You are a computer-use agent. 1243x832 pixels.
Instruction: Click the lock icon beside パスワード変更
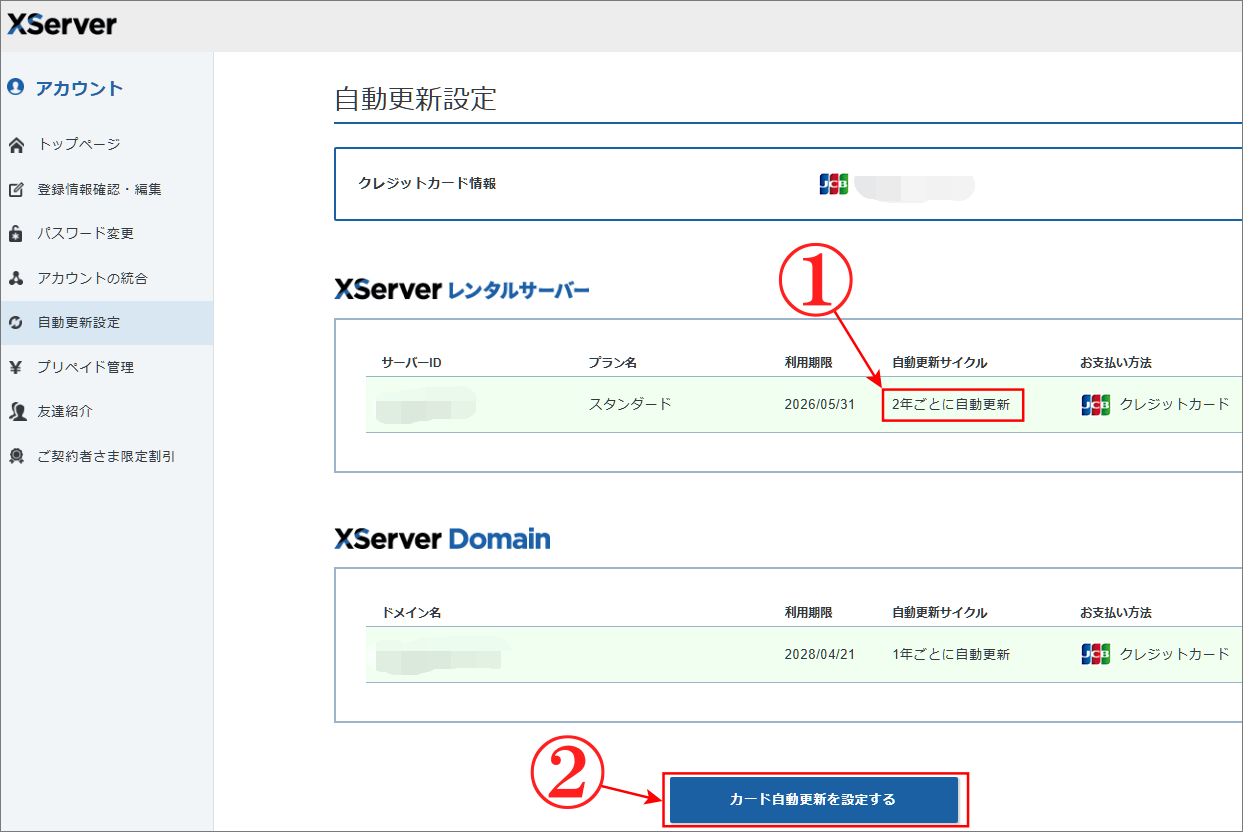[15, 233]
